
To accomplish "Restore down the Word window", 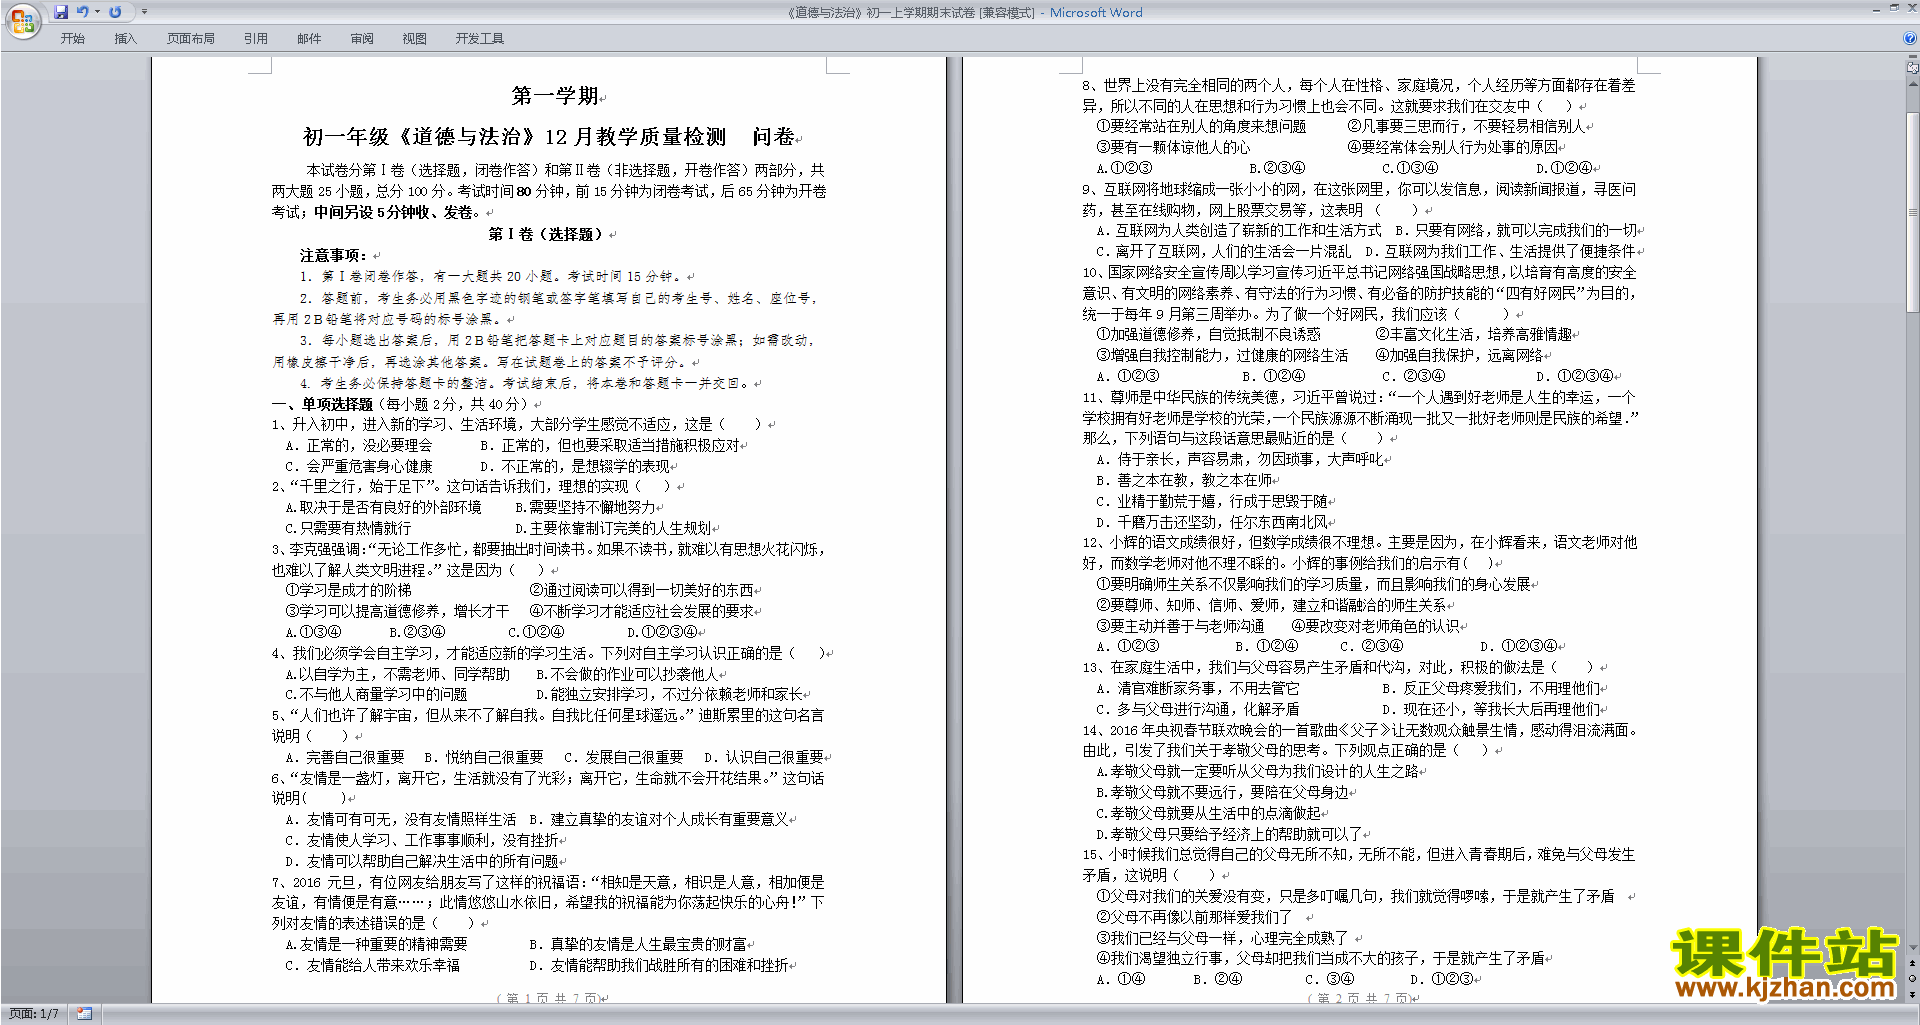I will (x=1894, y=9).
